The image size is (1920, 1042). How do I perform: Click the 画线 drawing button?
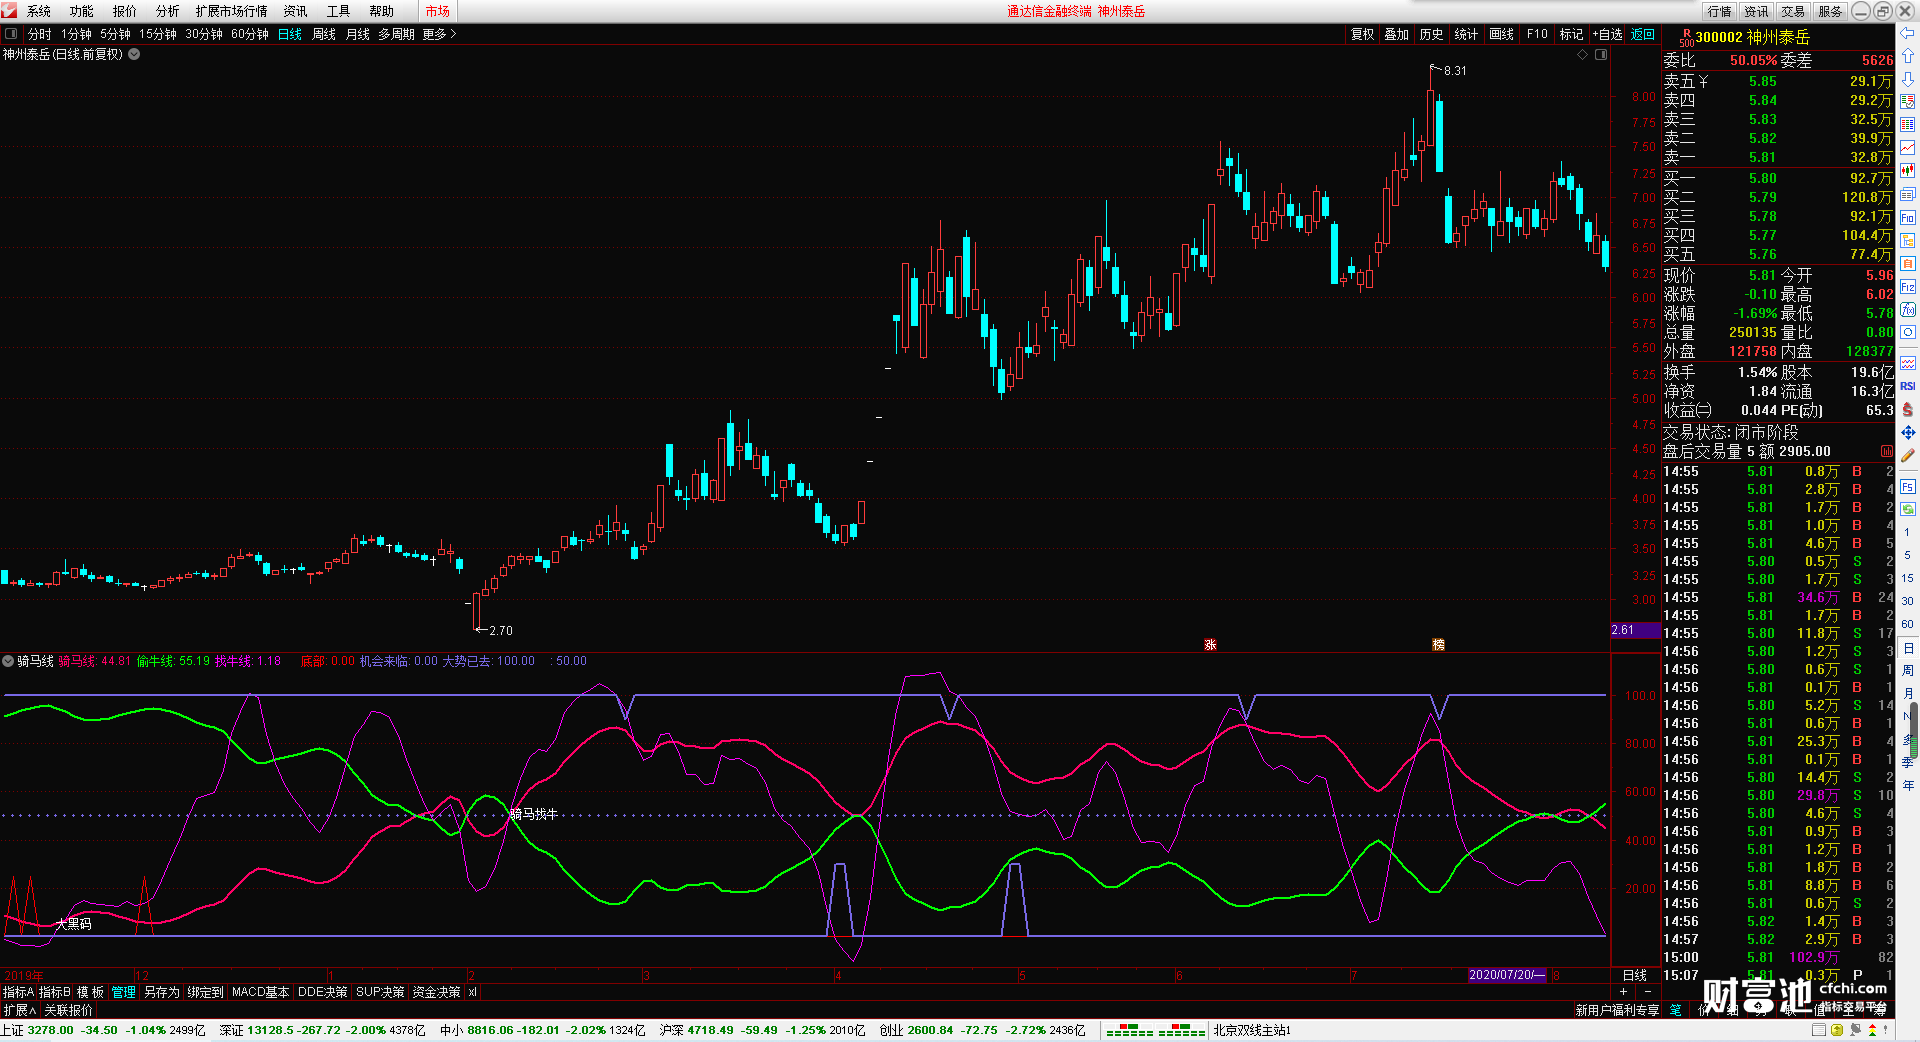(x=1502, y=34)
